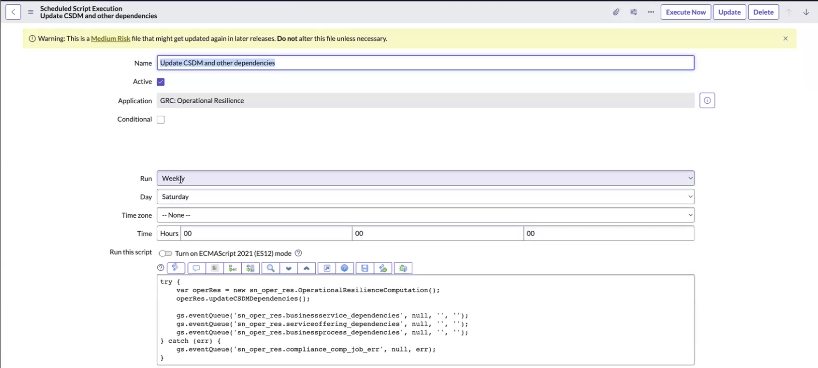This screenshot has width=818, height=368.
Task: Go to previous record with up arrow
Action: tap(789, 12)
